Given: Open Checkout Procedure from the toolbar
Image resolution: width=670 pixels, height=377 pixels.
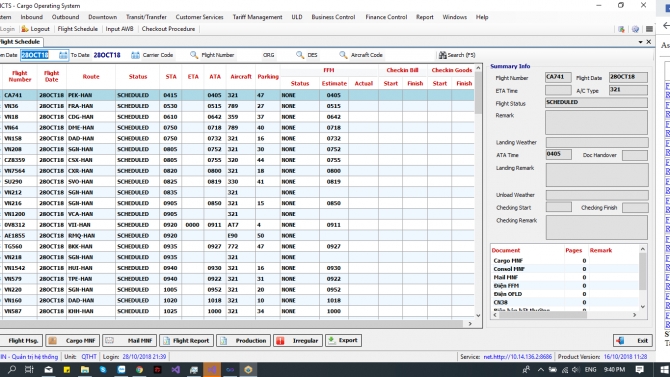Looking at the screenshot, I should click(168, 29).
